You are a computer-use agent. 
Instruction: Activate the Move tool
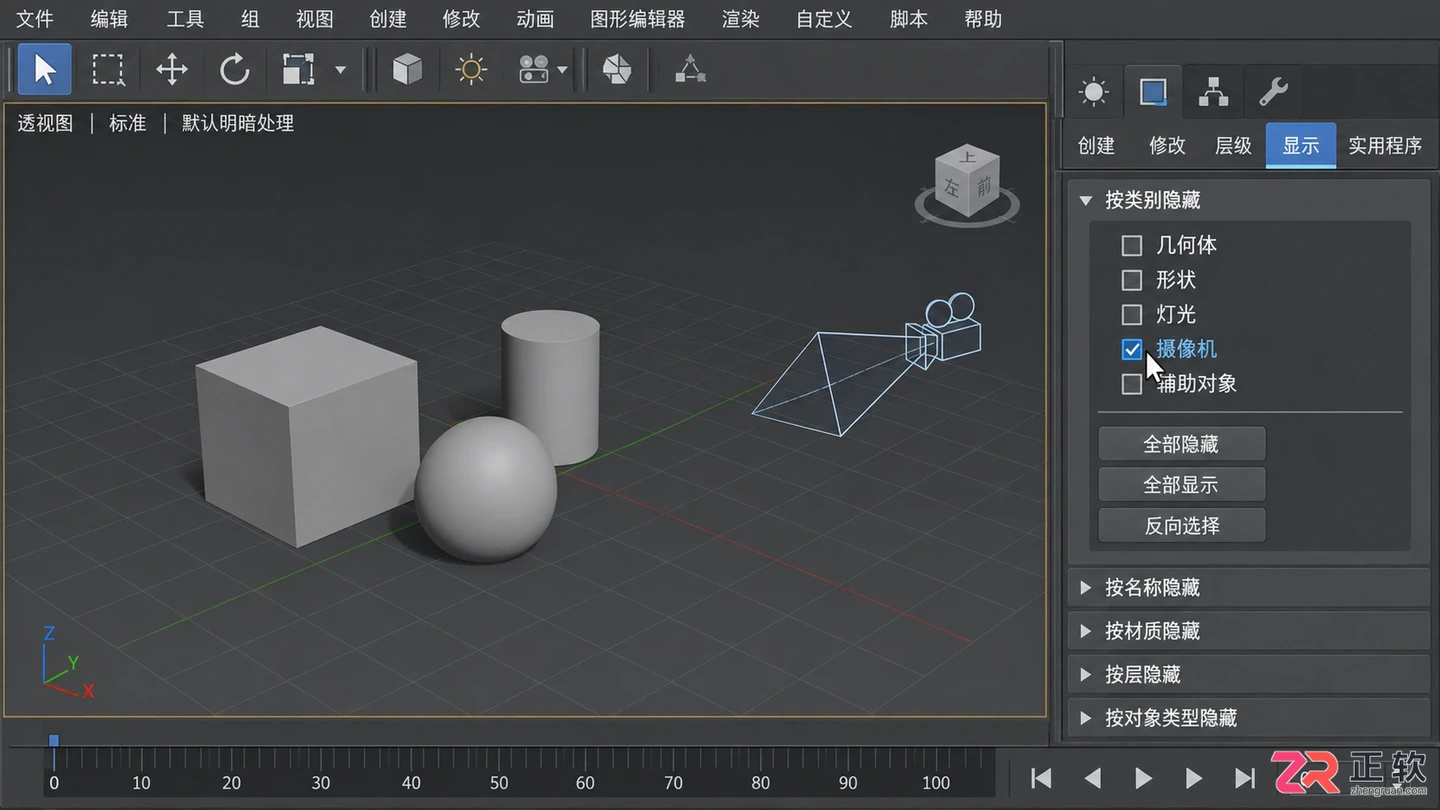(x=172, y=69)
